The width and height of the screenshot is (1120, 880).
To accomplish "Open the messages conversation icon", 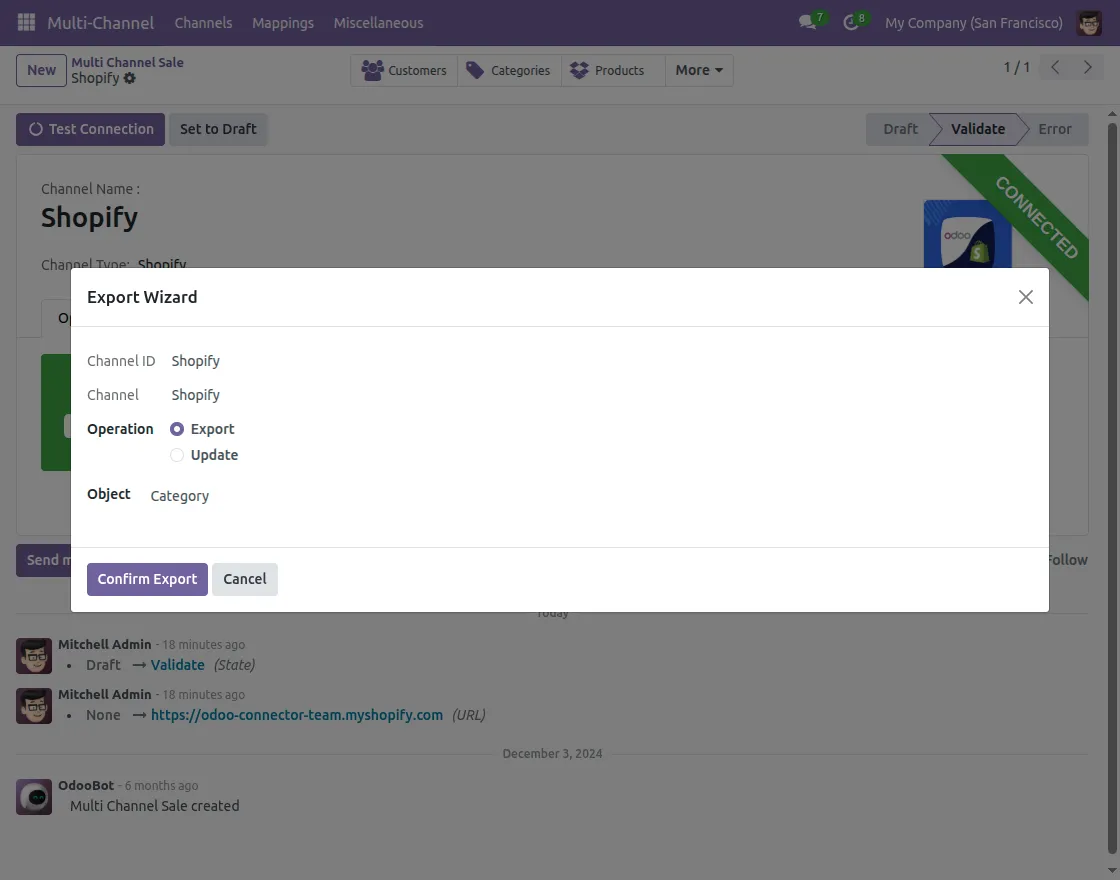I will point(806,22).
